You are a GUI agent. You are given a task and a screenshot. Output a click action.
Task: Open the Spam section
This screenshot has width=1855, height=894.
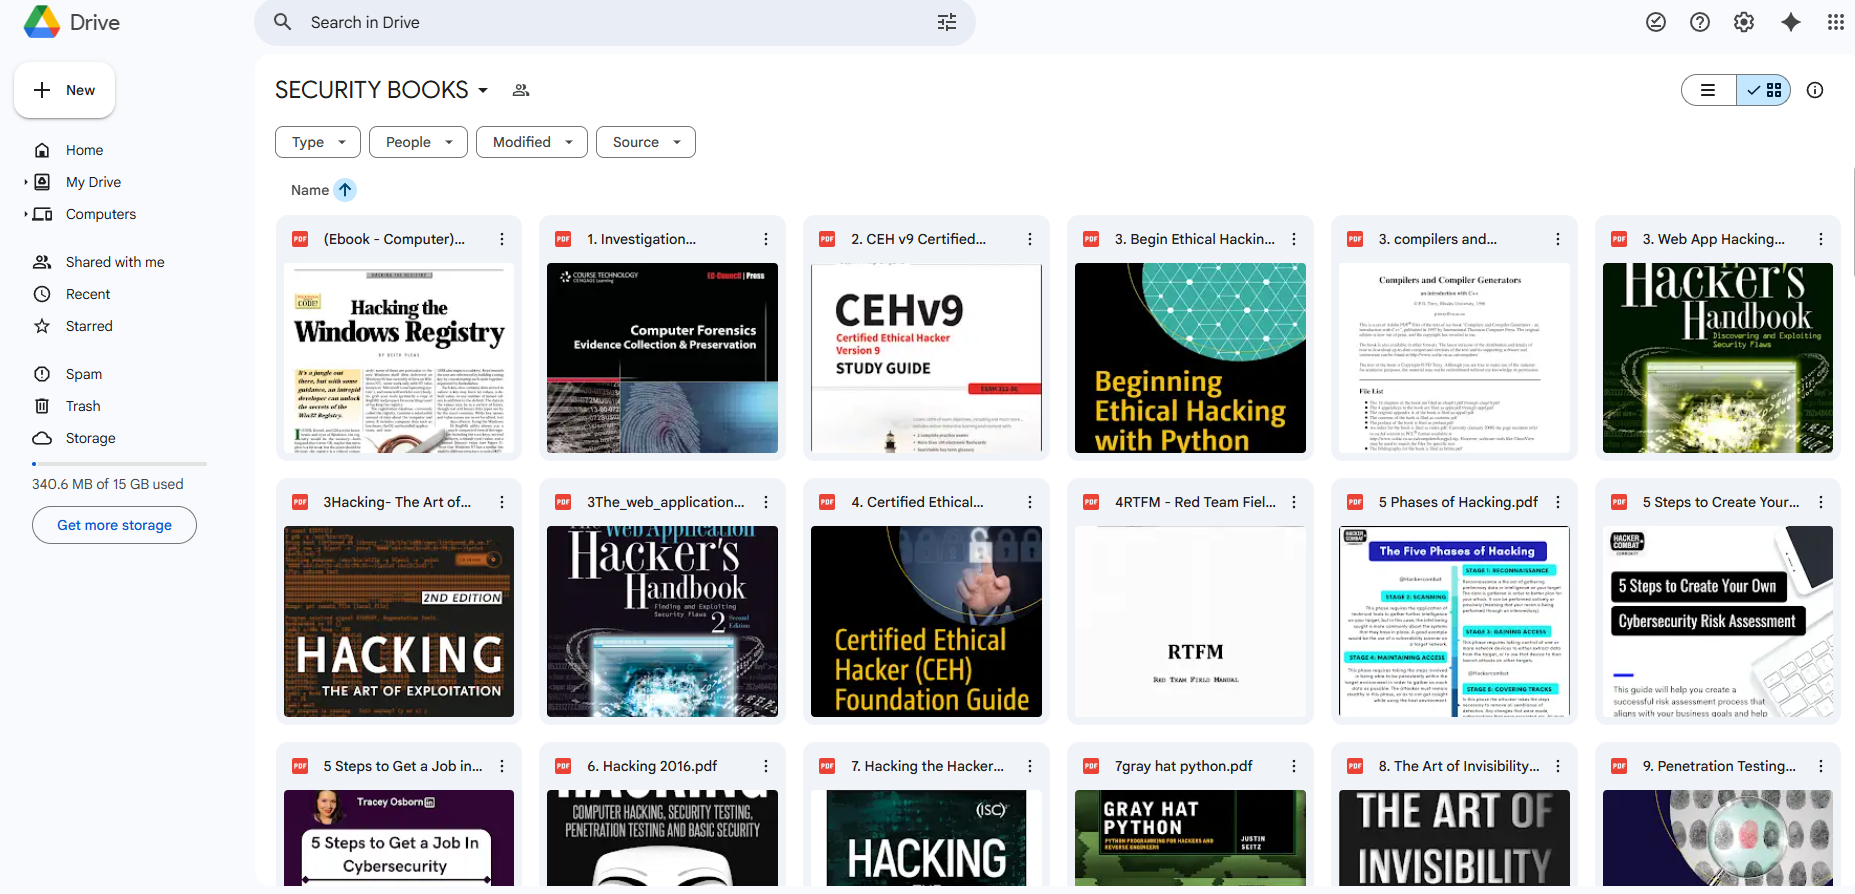(84, 374)
